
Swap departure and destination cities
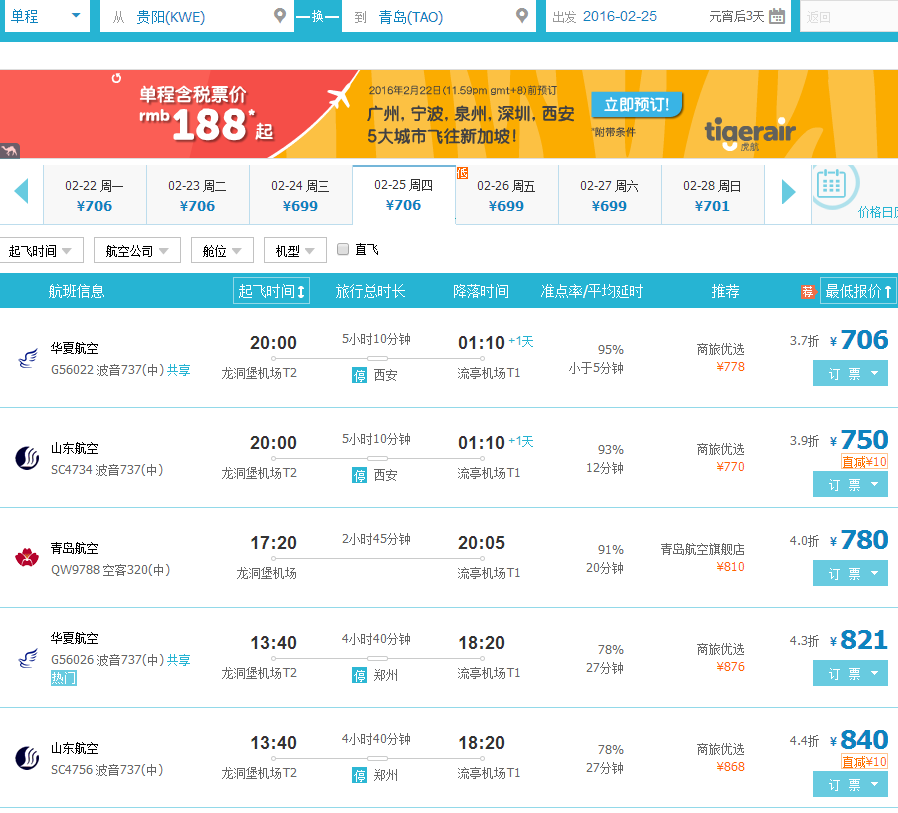pos(318,16)
